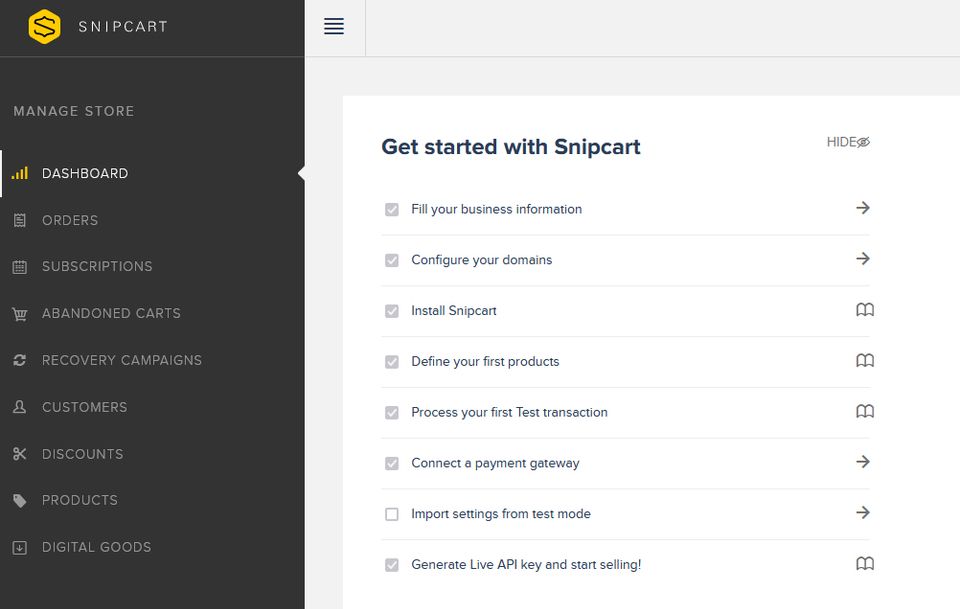The width and height of the screenshot is (960, 609).
Task: Open the Orders section icon
Action: [x=19, y=220]
